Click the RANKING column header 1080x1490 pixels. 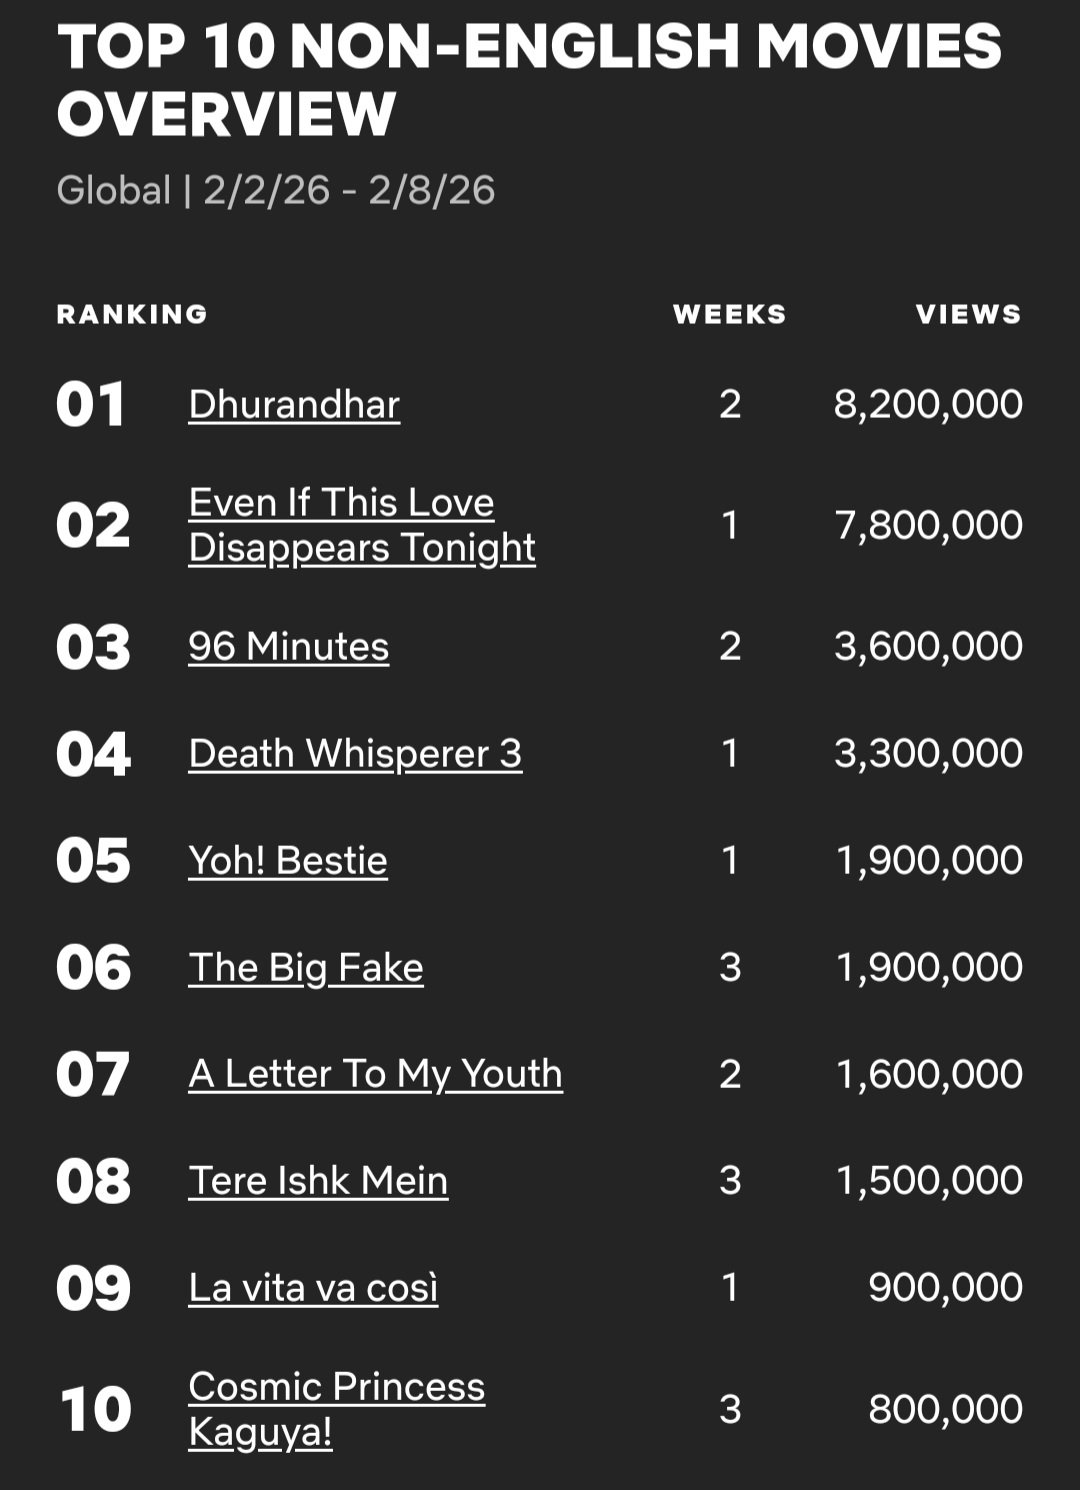[x=132, y=314]
